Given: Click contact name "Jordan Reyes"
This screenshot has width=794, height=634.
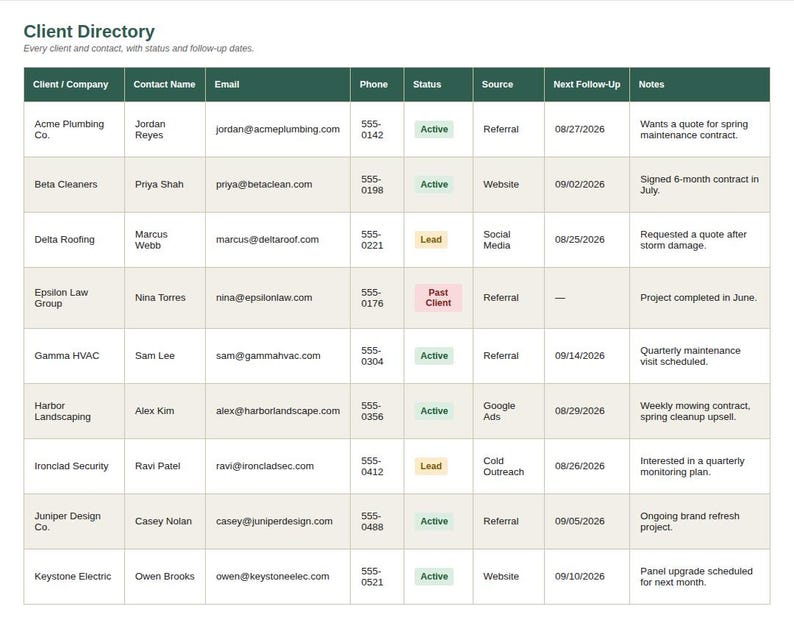Looking at the screenshot, I should (150, 130).
